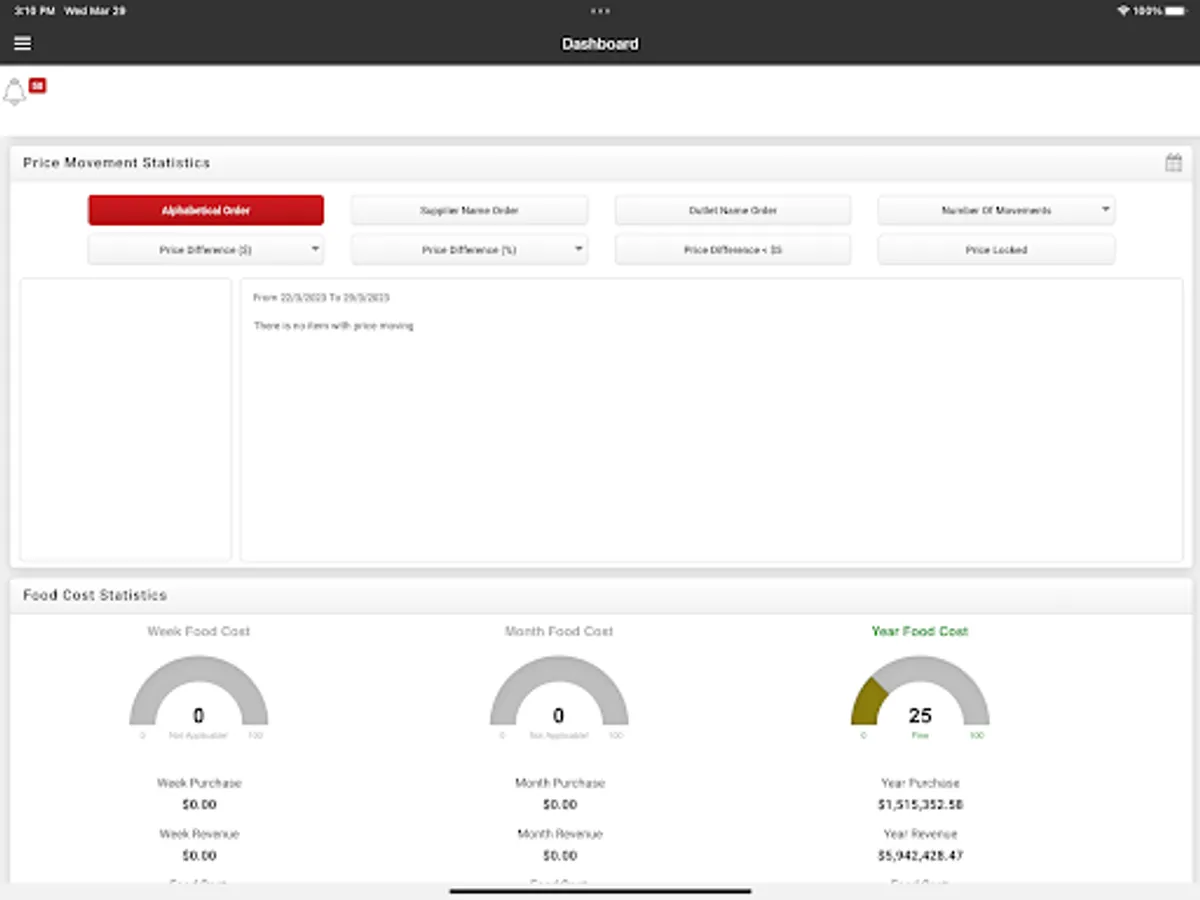Viewport: 1200px width, 900px height.
Task: Expand Price Difference ($) dropdown
Action: pos(206,250)
